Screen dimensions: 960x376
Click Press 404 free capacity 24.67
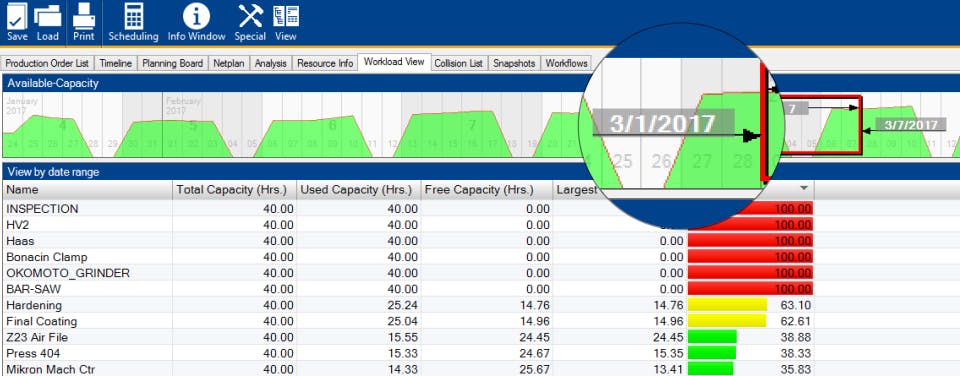[x=534, y=353]
